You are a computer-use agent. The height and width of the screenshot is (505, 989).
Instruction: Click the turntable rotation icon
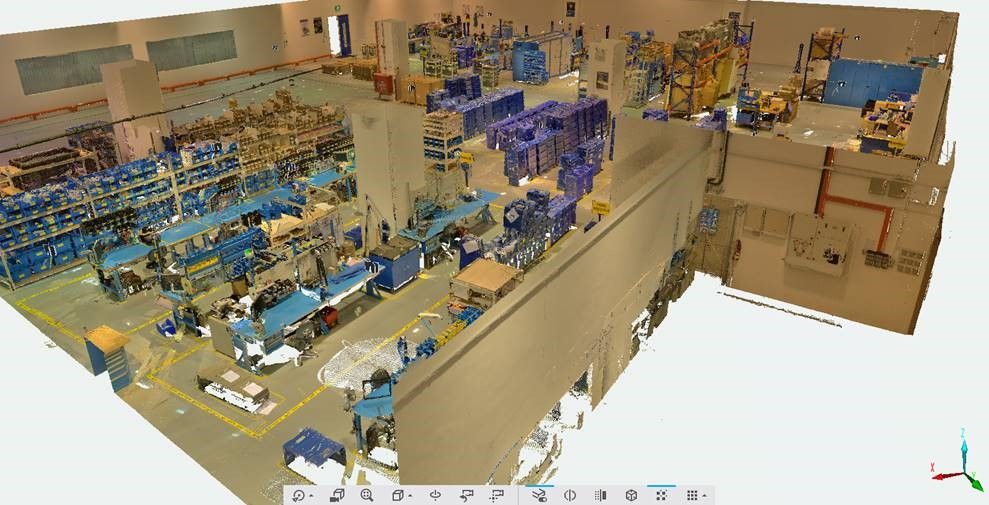click(x=435, y=495)
